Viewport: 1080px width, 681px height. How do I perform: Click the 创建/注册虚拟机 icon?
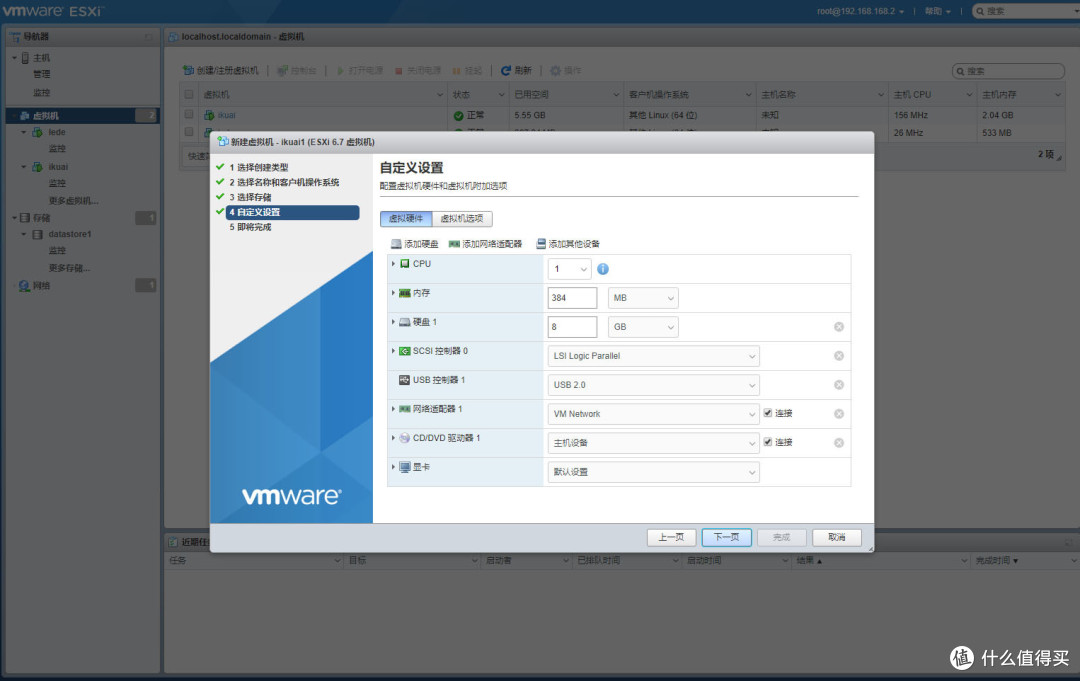click(189, 71)
